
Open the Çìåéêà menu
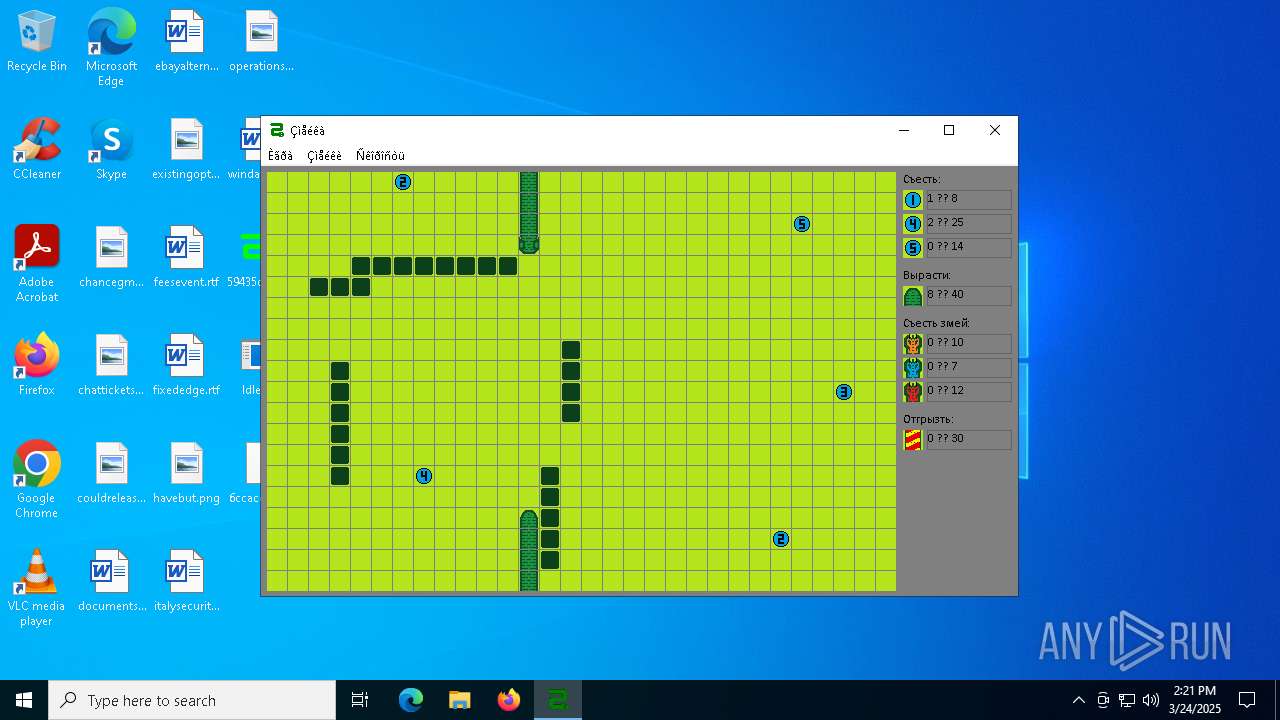(x=324, y=155)
